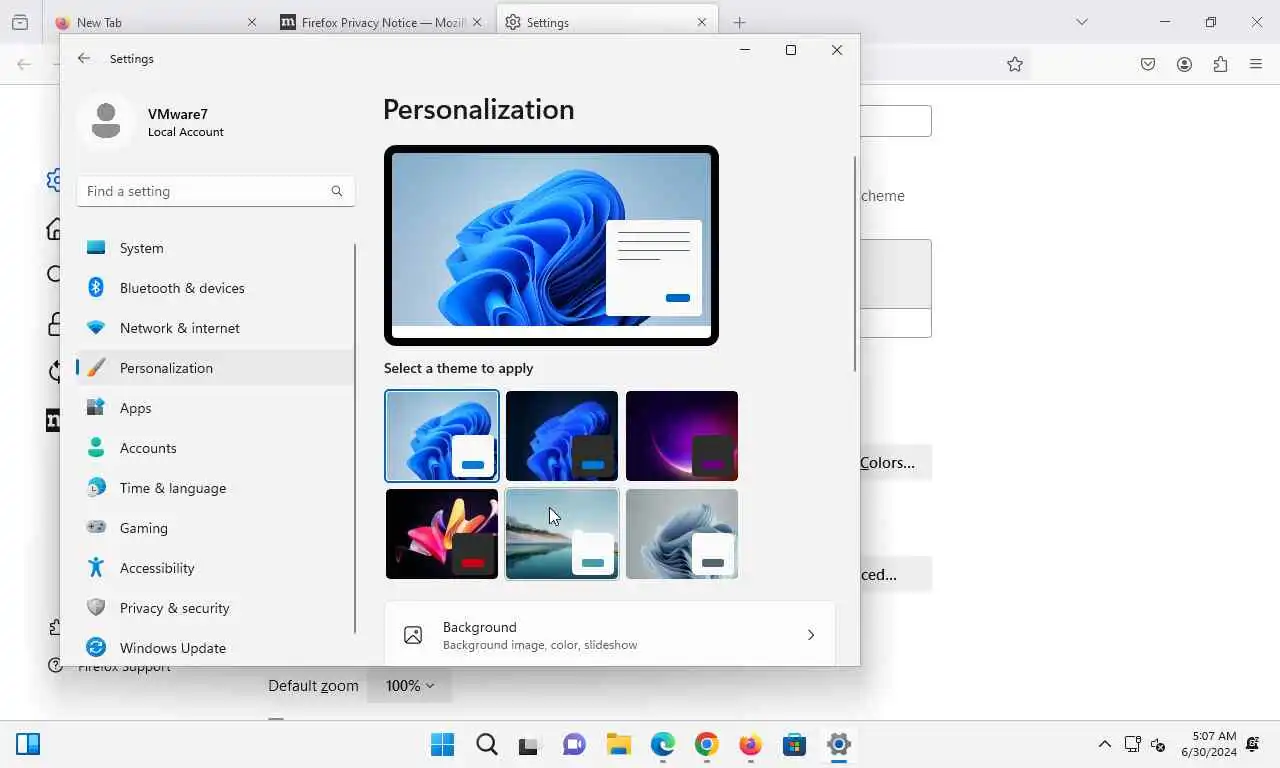1280x768 pixels.
Task: Show hidden icons in system tray
Action: point(1104,744)
